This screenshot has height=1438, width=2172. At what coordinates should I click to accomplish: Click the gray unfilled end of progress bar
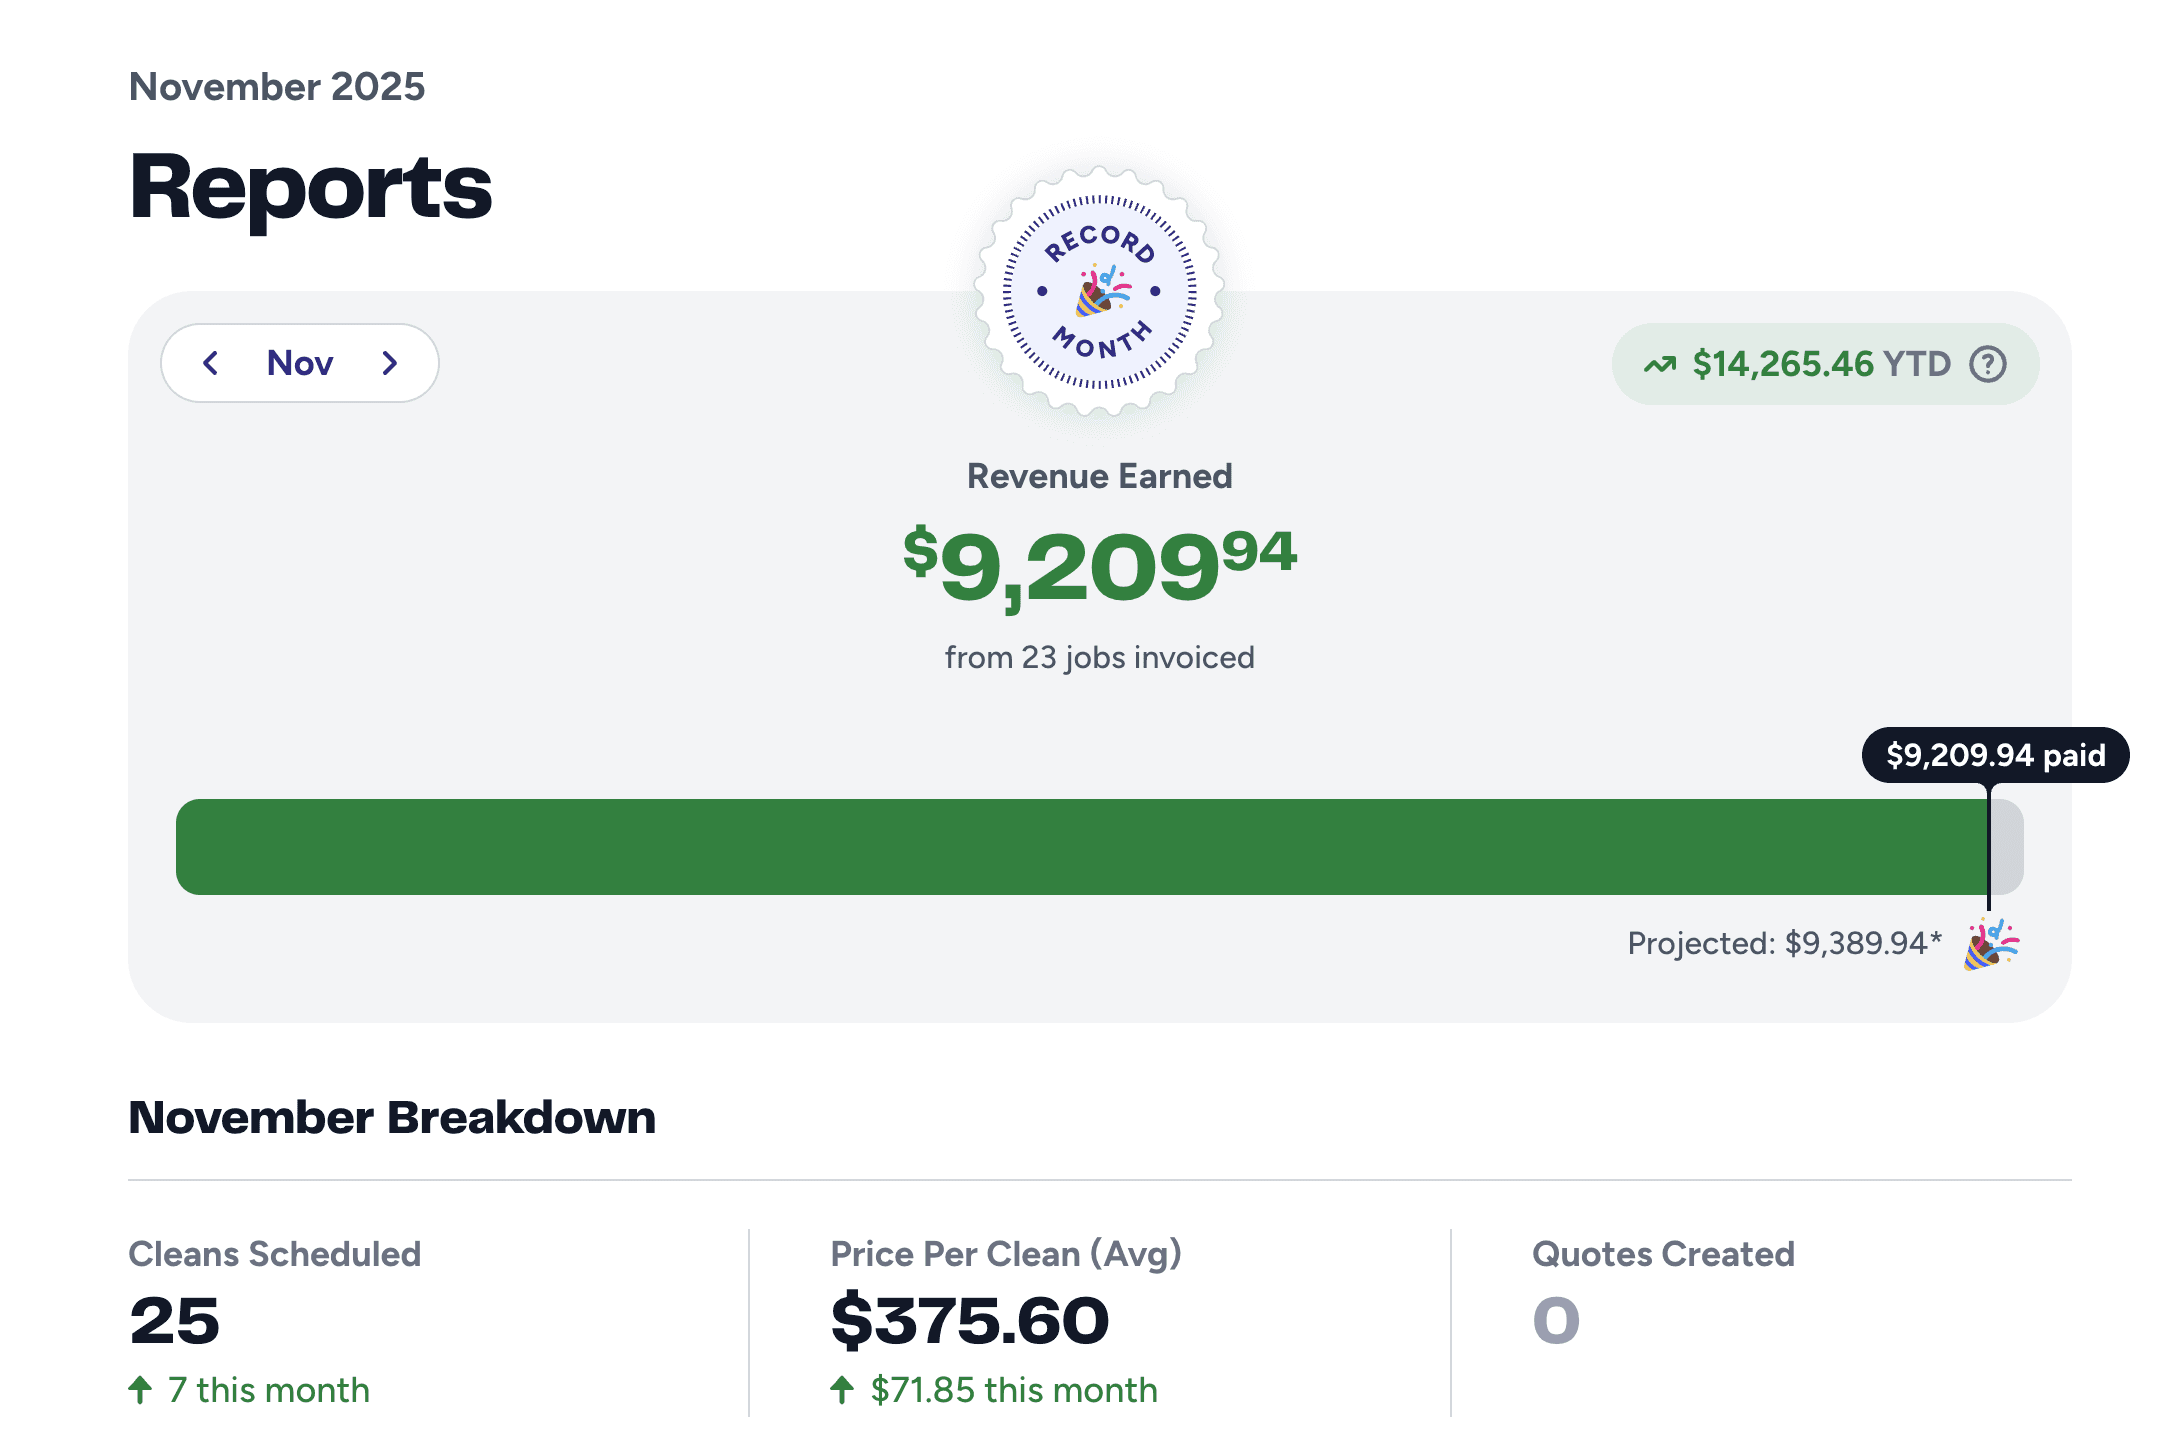pos(2007,847)
